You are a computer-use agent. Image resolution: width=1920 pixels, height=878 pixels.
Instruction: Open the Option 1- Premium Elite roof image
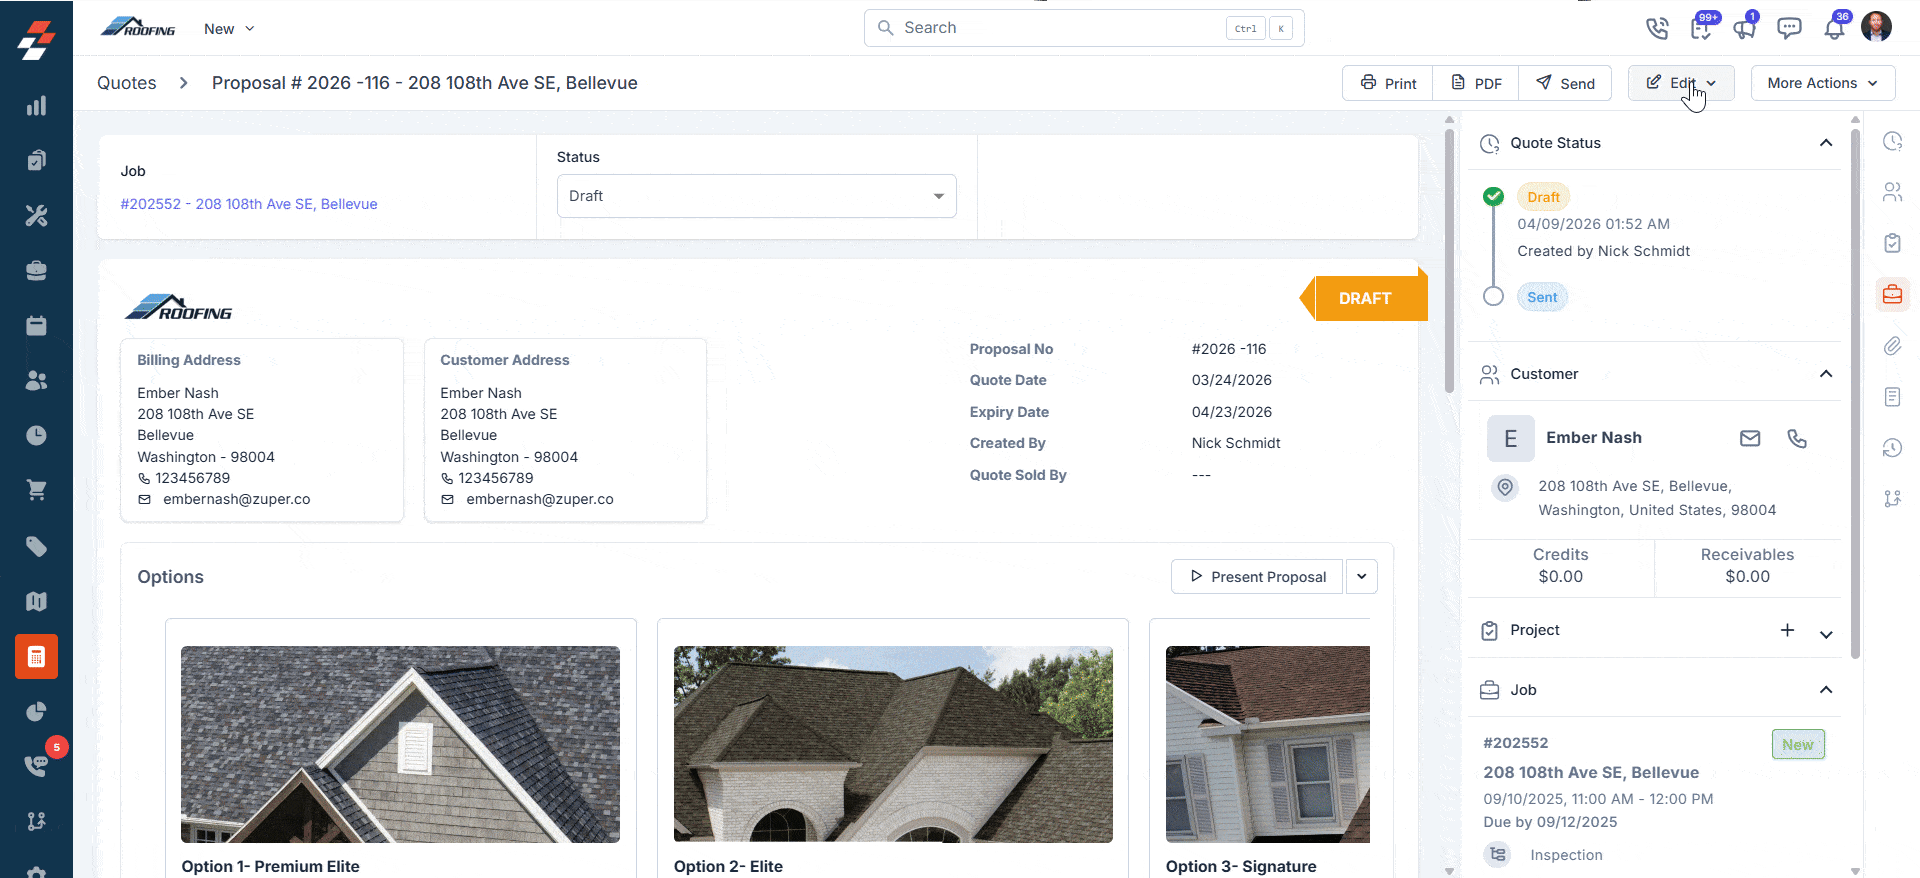click(400, 744)
